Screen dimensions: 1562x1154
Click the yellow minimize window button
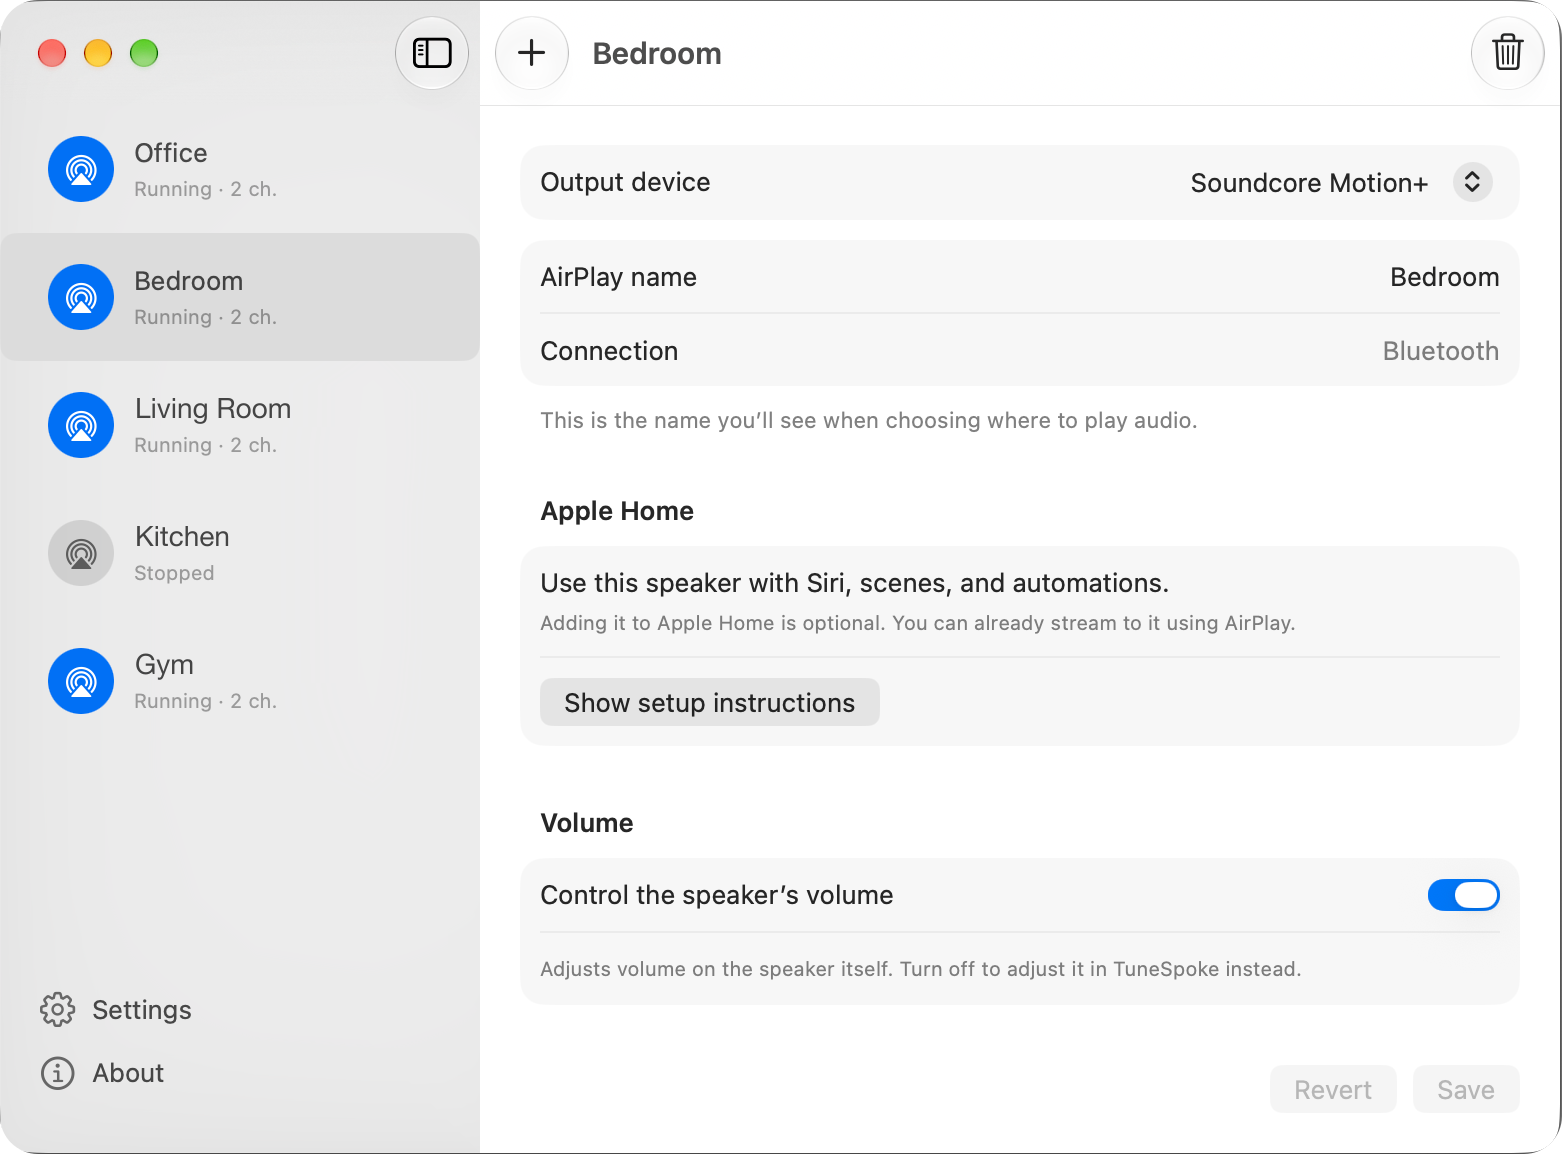(x=98, y=53)
